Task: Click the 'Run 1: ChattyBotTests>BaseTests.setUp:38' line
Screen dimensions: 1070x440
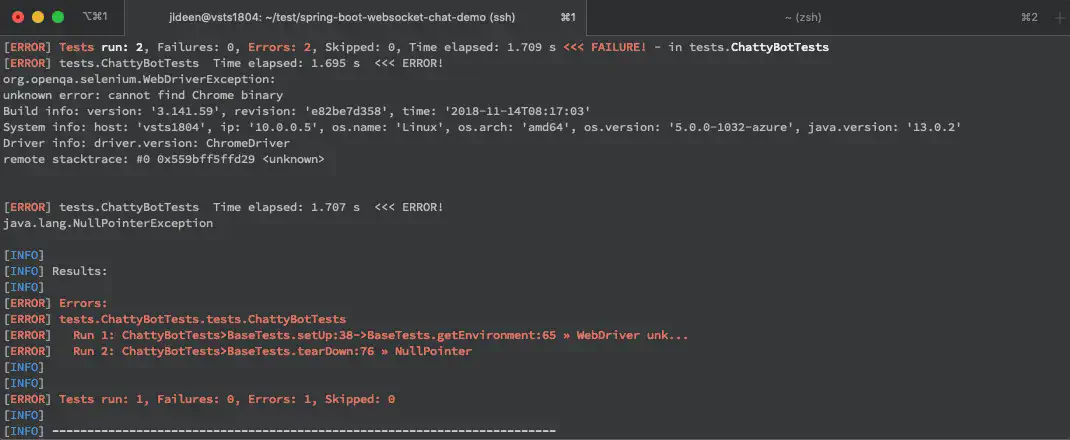Action: (346, 335)
